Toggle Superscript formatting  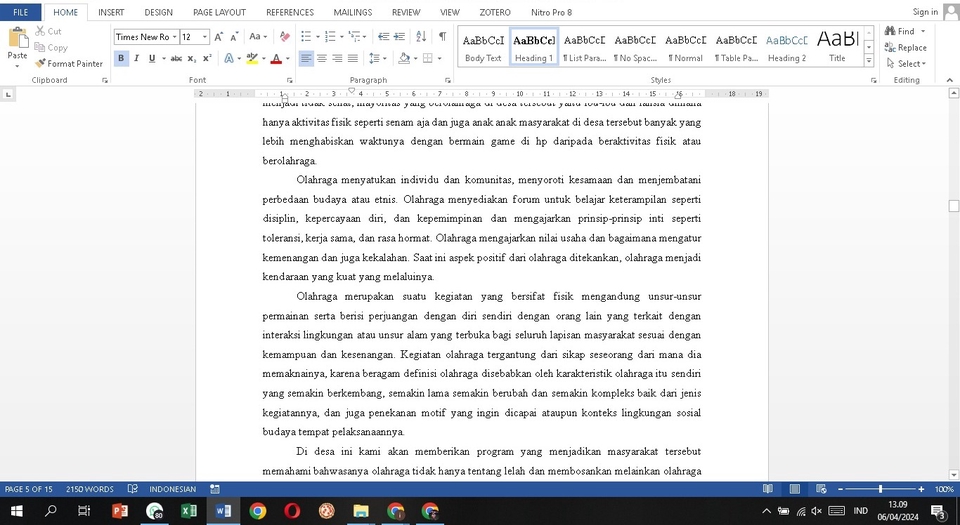tap(207, 58)
